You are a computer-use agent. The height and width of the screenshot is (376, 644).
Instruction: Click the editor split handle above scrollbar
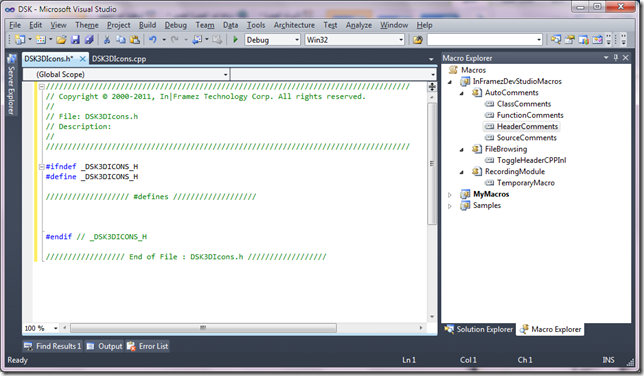(432, 87)
